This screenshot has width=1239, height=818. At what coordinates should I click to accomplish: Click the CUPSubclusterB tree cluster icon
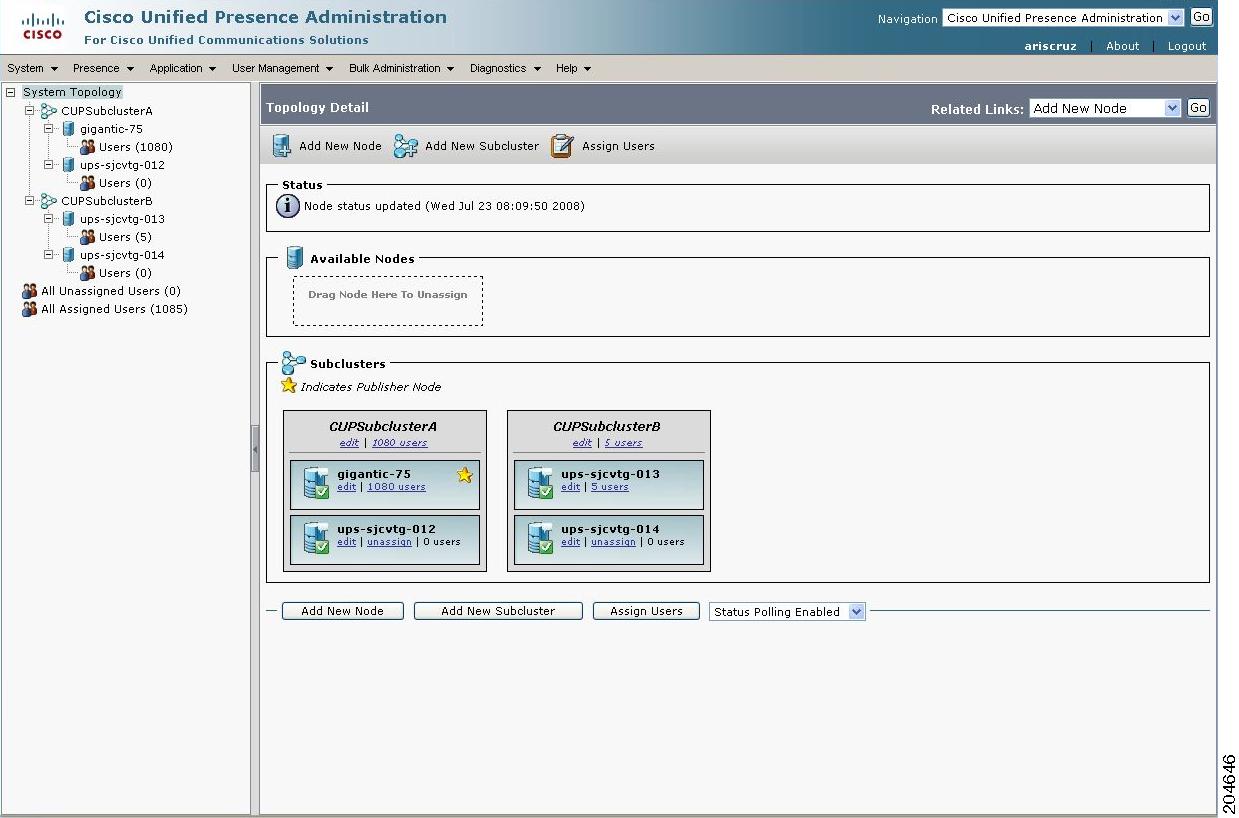tap(49, 201)
